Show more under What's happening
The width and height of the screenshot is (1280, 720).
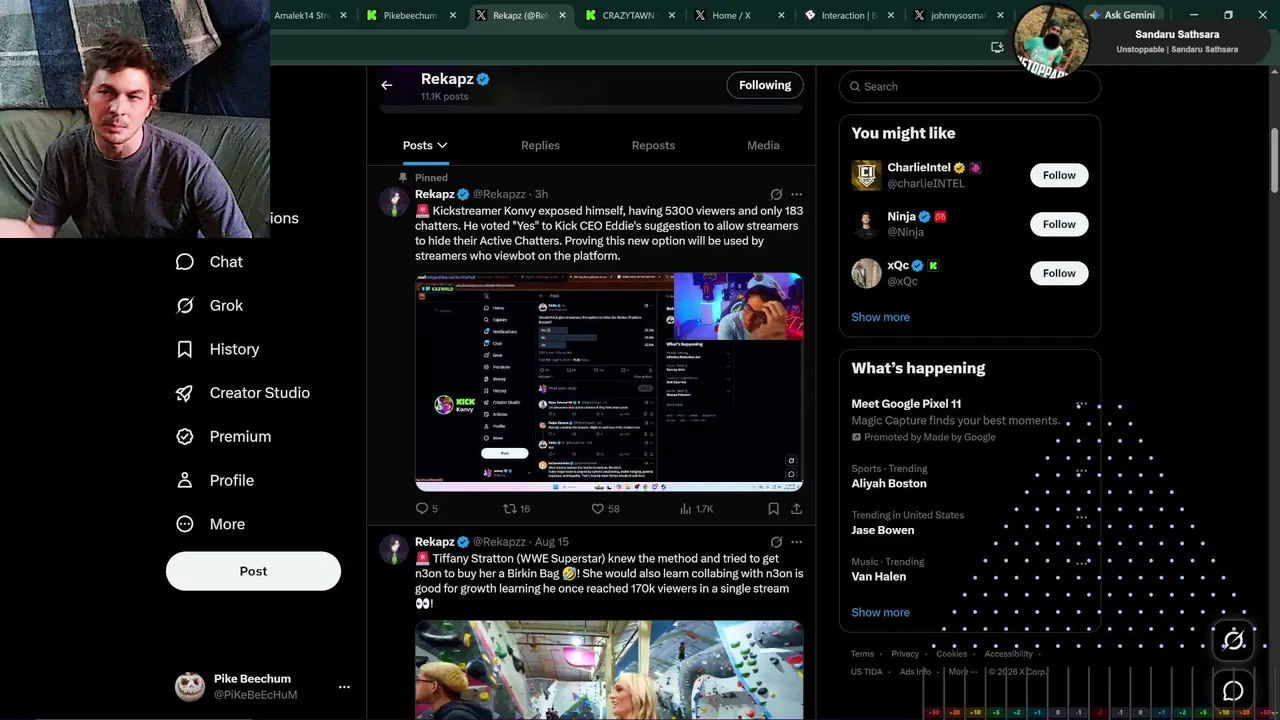click(880, 612)
